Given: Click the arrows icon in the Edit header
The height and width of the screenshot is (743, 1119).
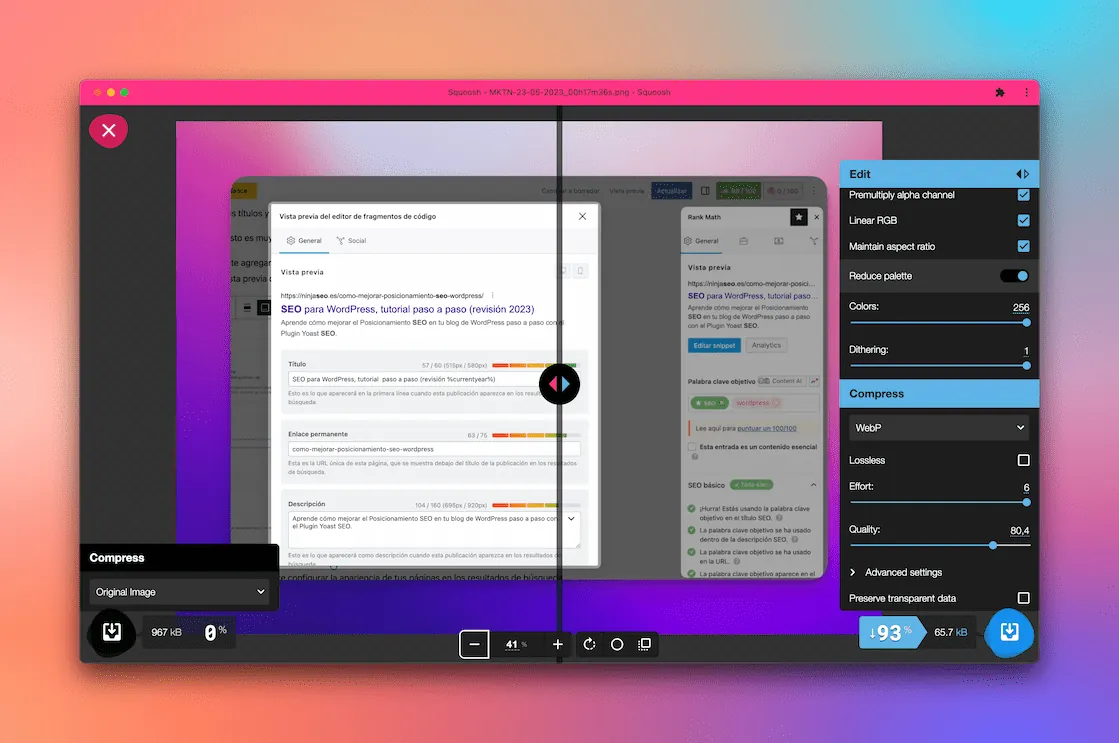Looking at the screenshot, I should point(1022,174).
